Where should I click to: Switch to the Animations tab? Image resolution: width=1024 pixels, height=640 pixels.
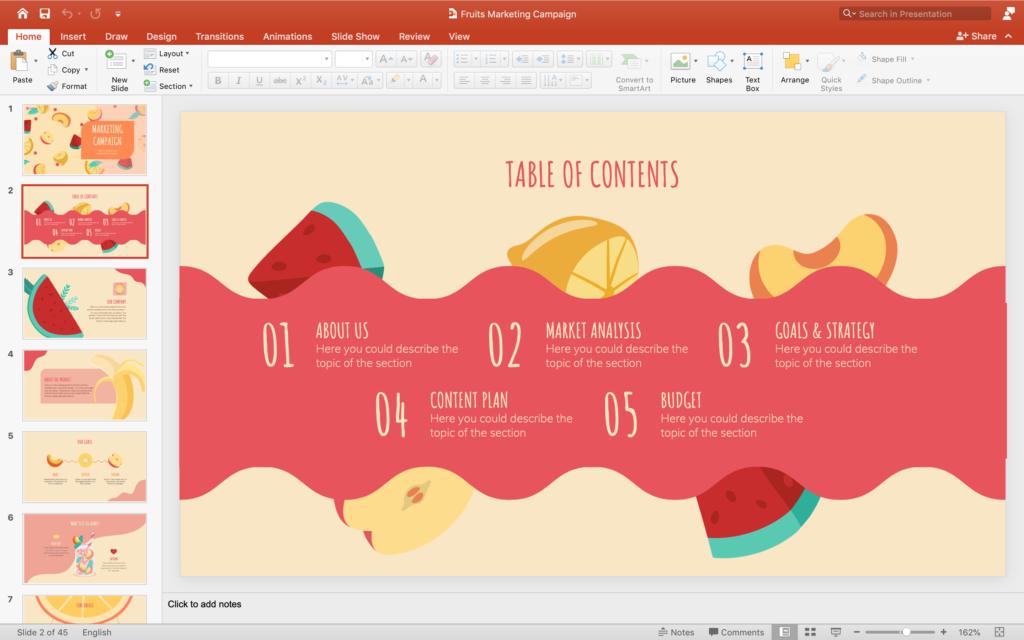(287, 36)
